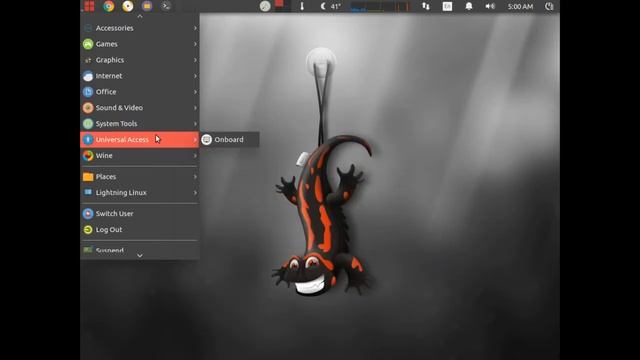
Task: Open the moon weather indicator
Action: click(x=323, y=6)
